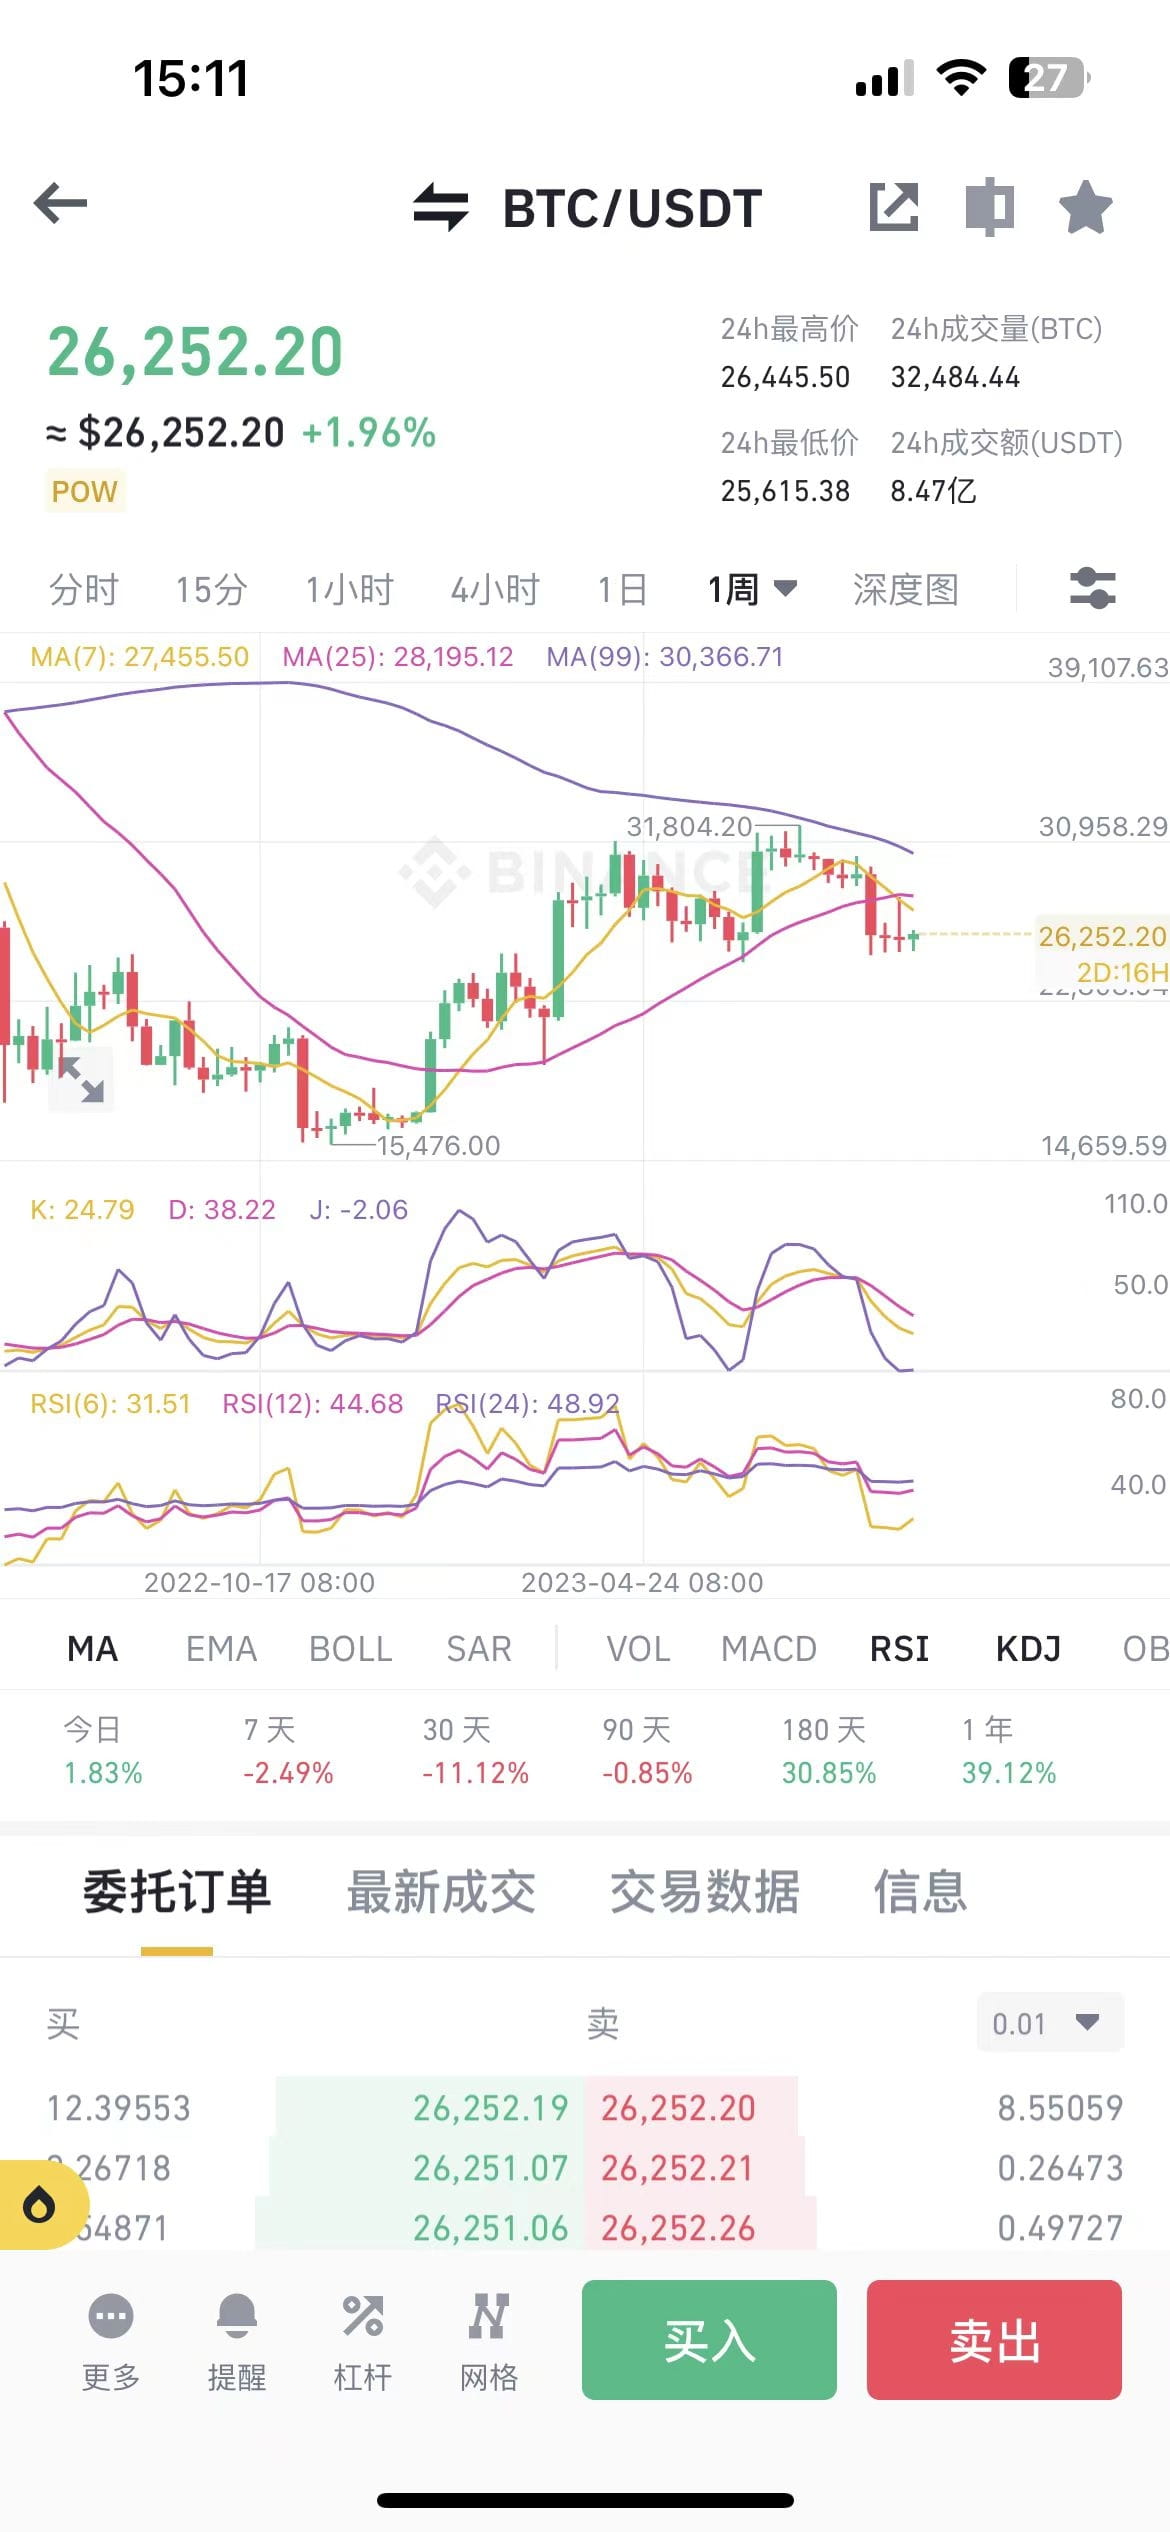Screen dimensions: 1170x2532
Task: Toggle the MACD sub-indicator
Action: [769, 1649]
